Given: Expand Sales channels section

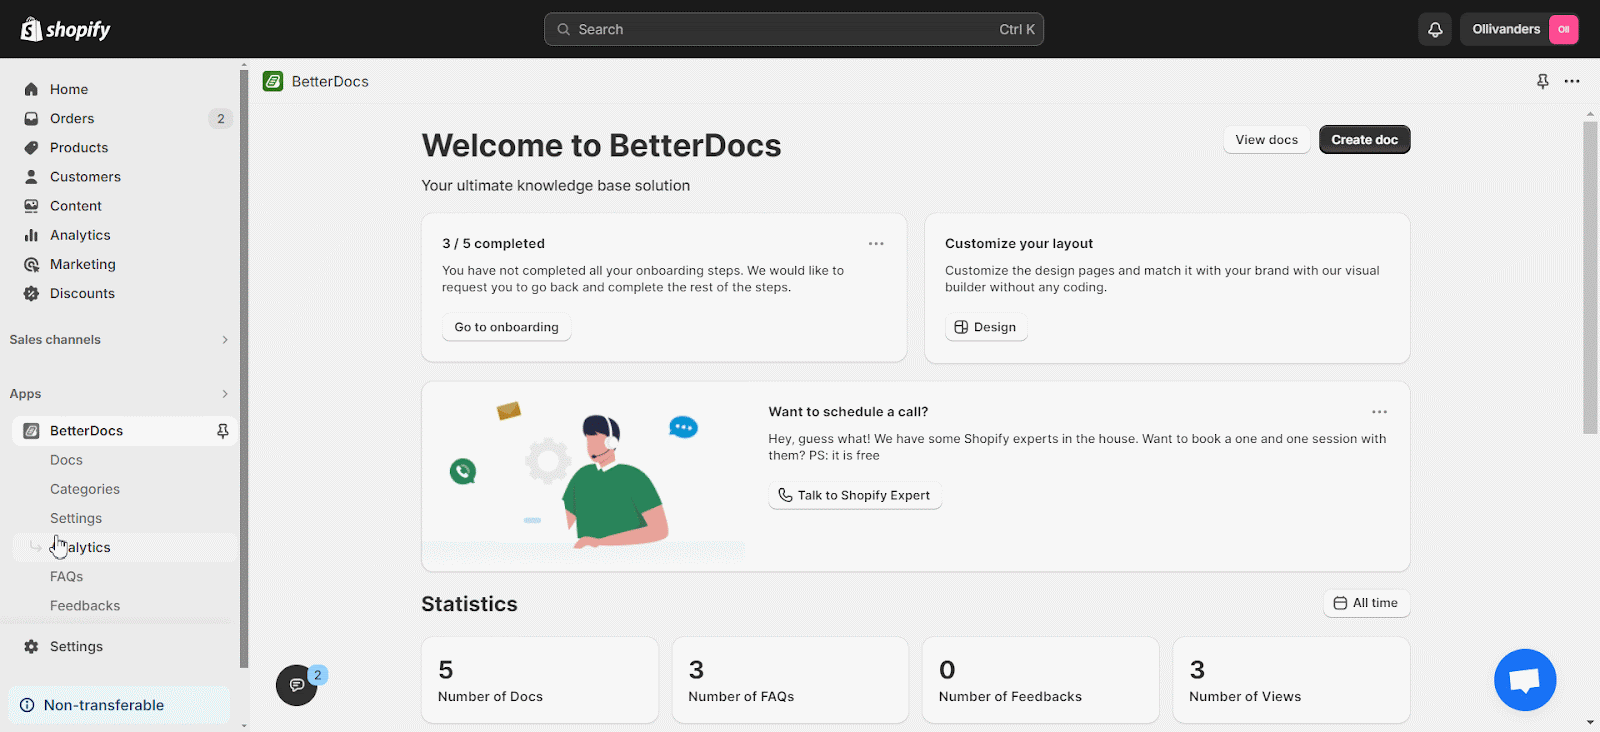Looking at the screenshot, I should pos(120,340).
